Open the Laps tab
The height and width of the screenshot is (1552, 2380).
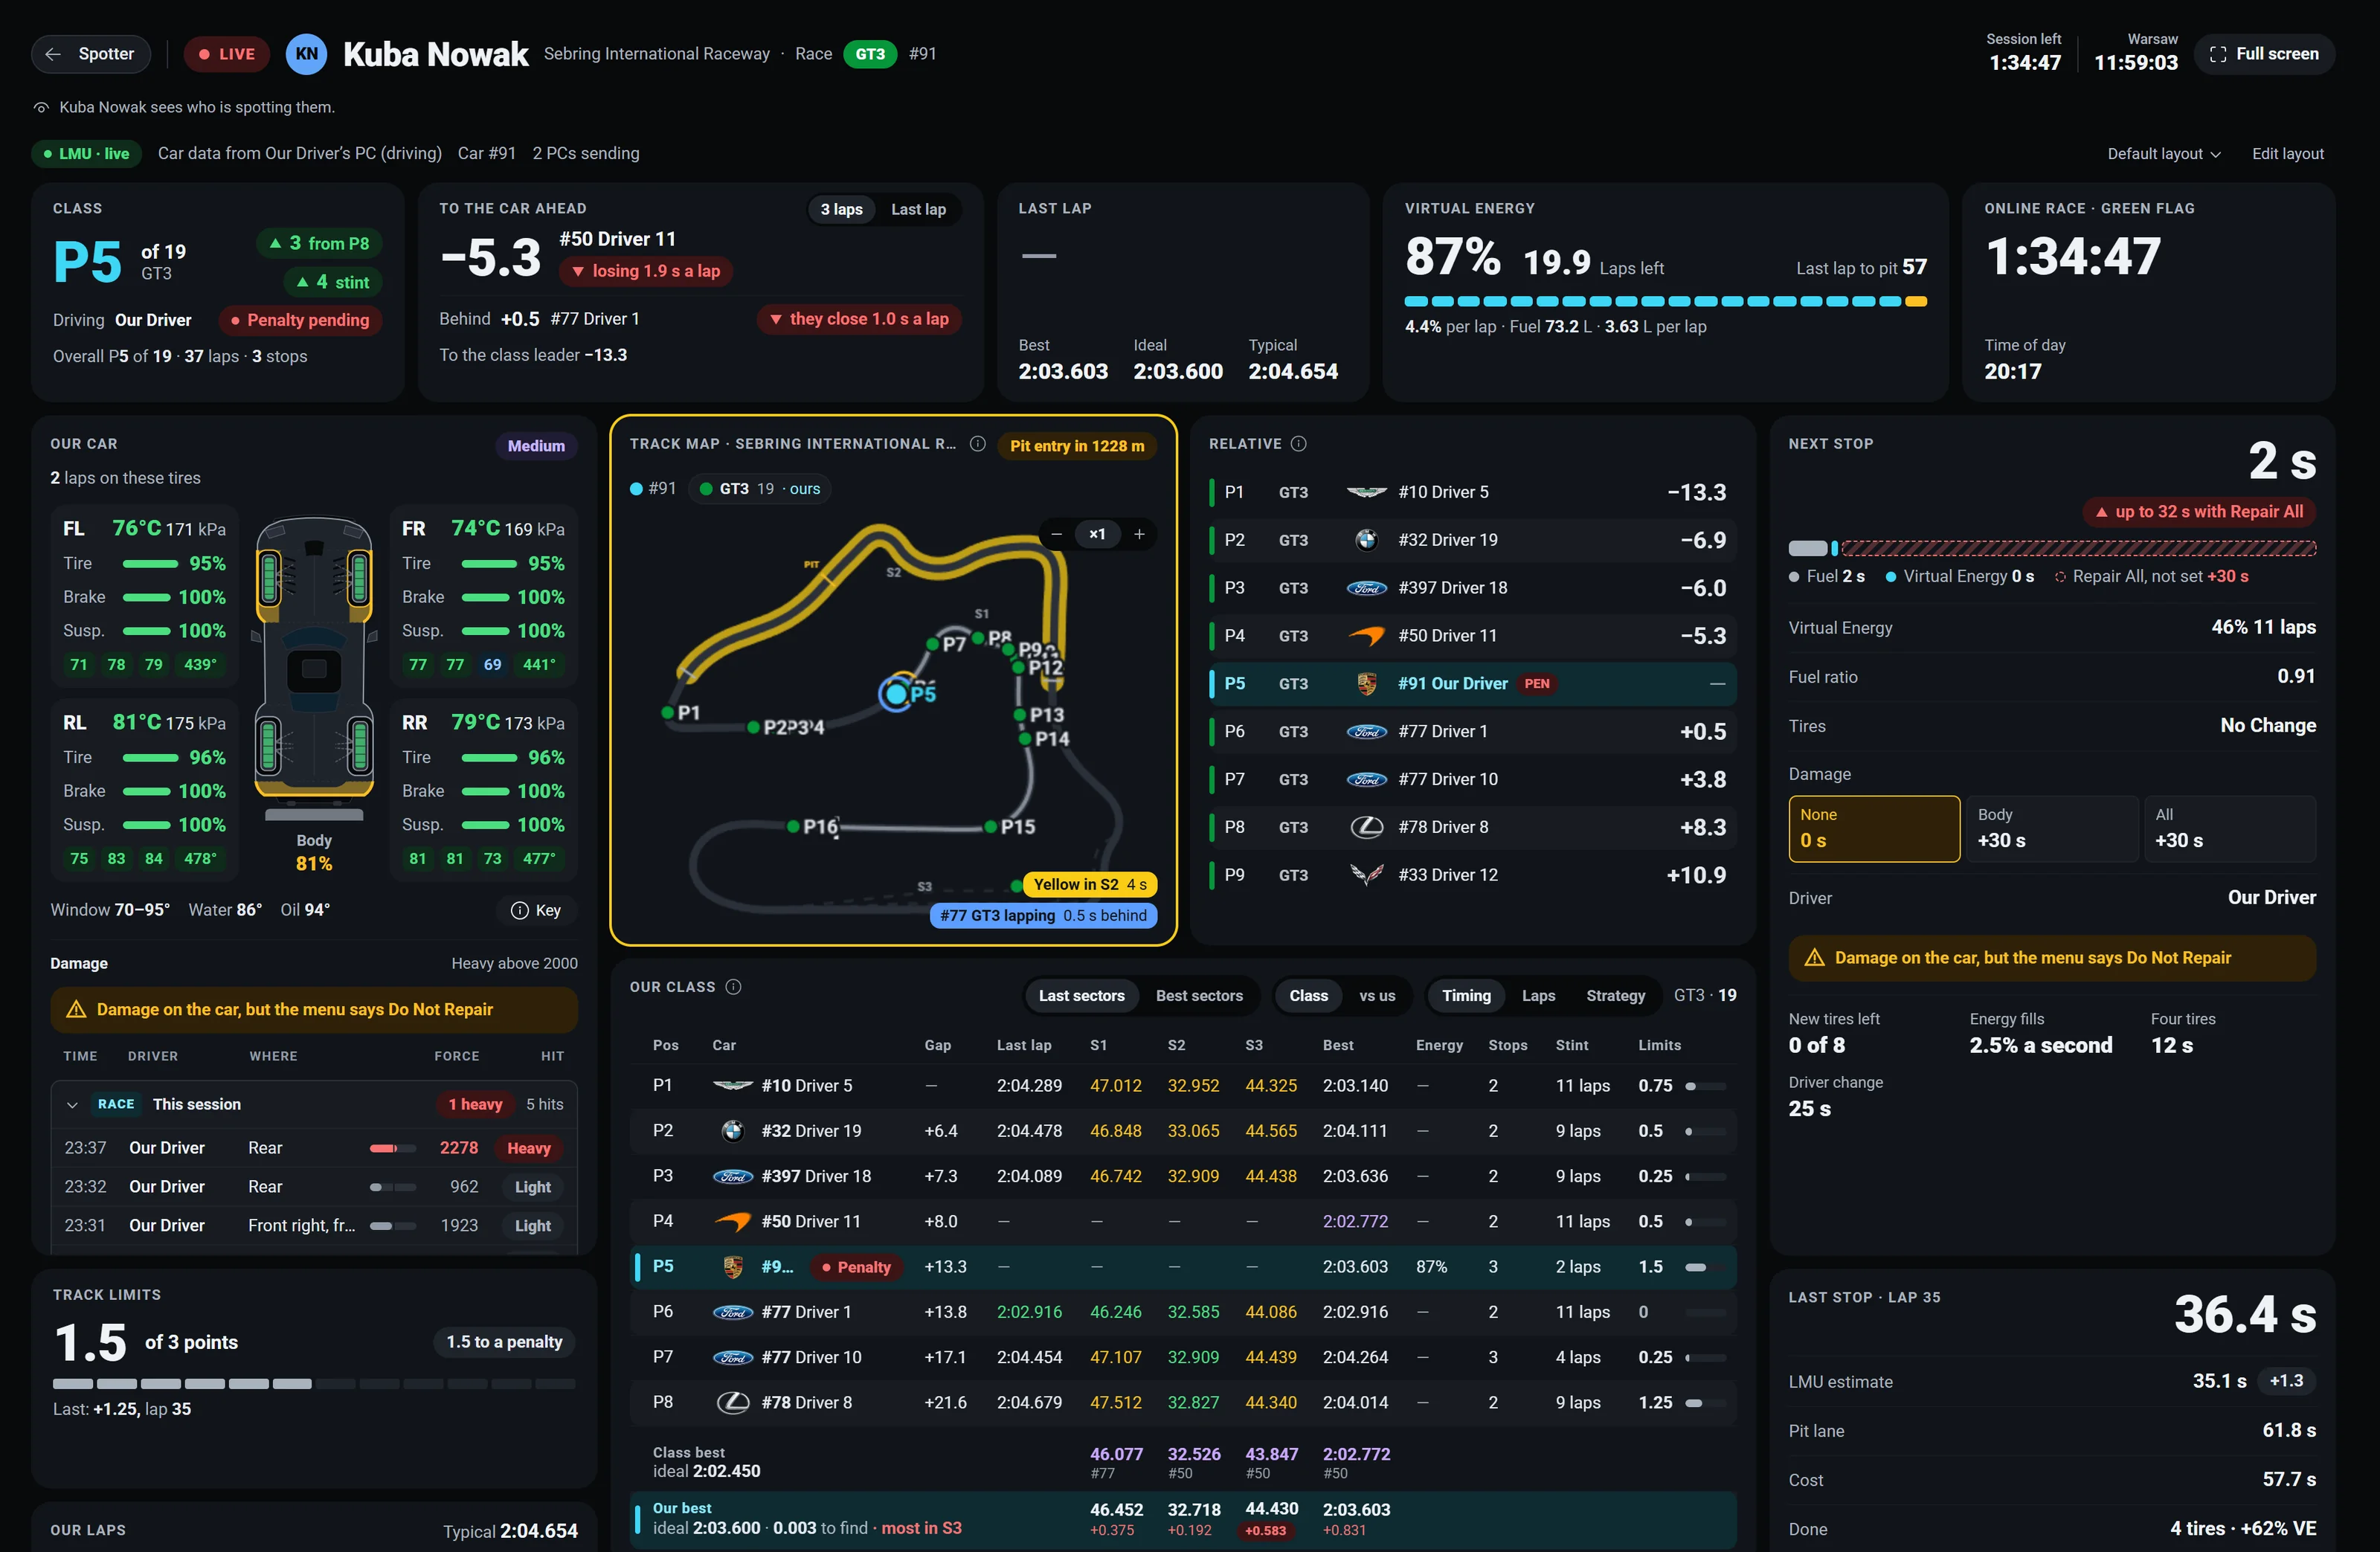[1538, 996]
